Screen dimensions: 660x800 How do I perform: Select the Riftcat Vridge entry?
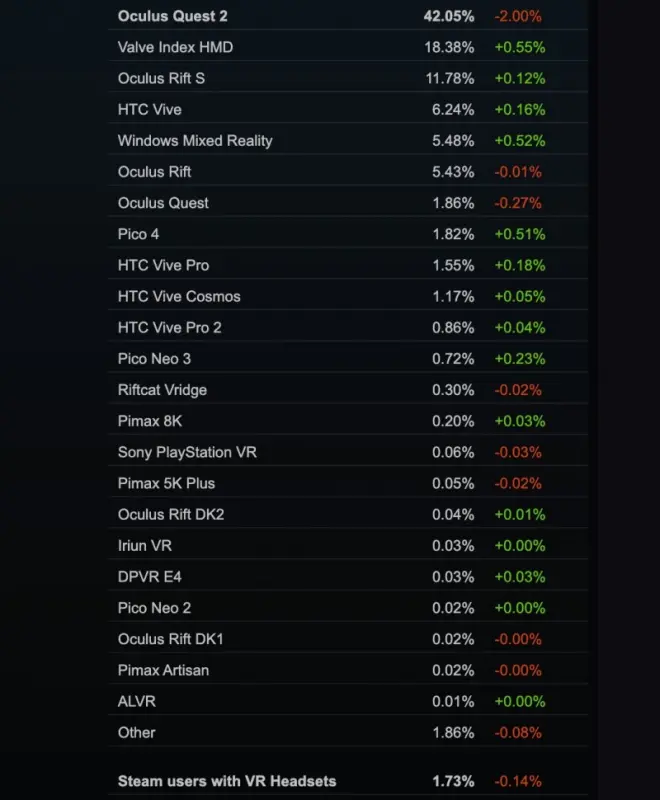(162, 389)
